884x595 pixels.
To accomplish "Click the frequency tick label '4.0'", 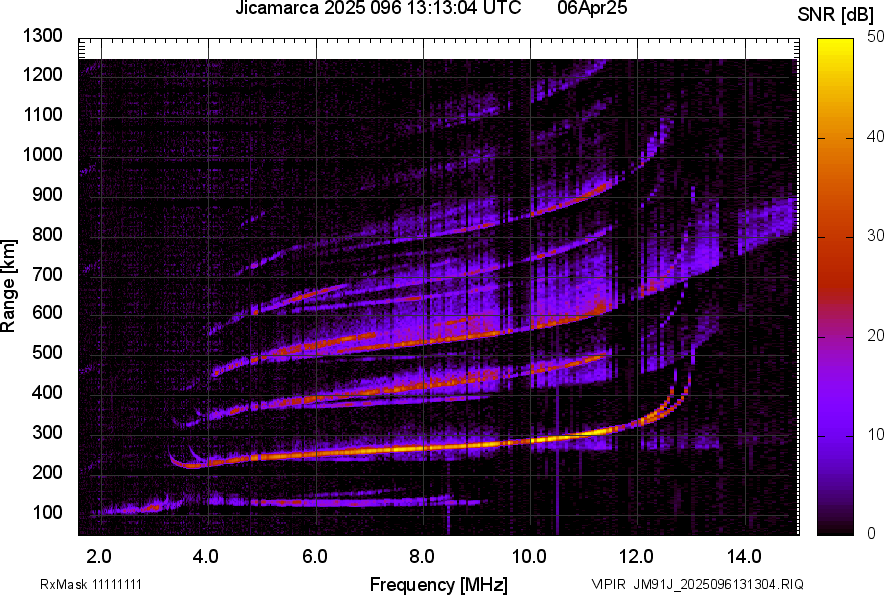I will 205,557.
